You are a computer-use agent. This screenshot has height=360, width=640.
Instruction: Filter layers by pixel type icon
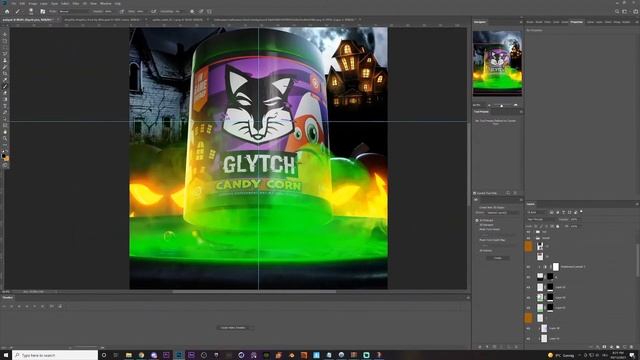pyautogui.click(x=551, y=212)
